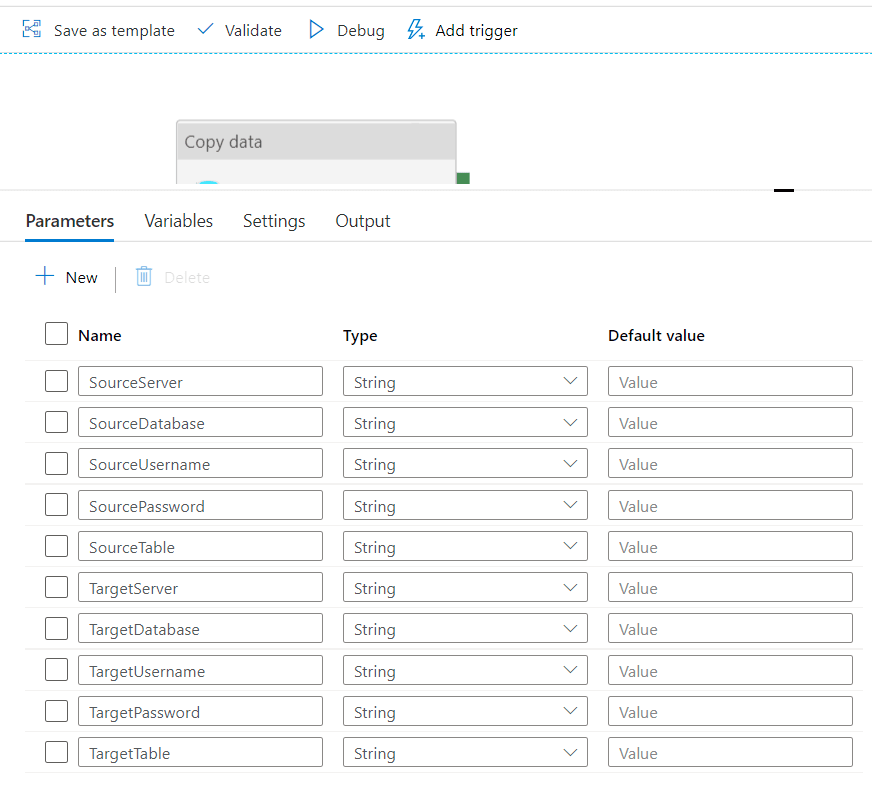The height and width of the screenshot is (790, 872).
Task: Click the Validate checkmark icon
Action: point(204,29)
